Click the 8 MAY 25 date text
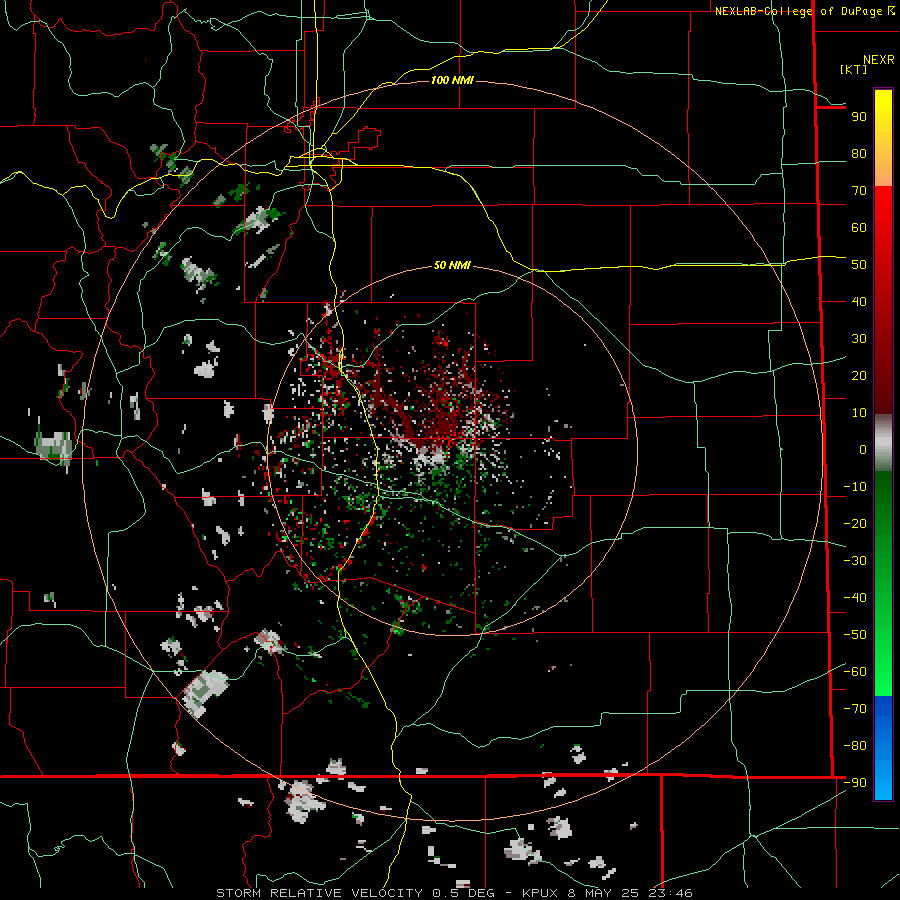The image size is (900, 900). (606, 893)
